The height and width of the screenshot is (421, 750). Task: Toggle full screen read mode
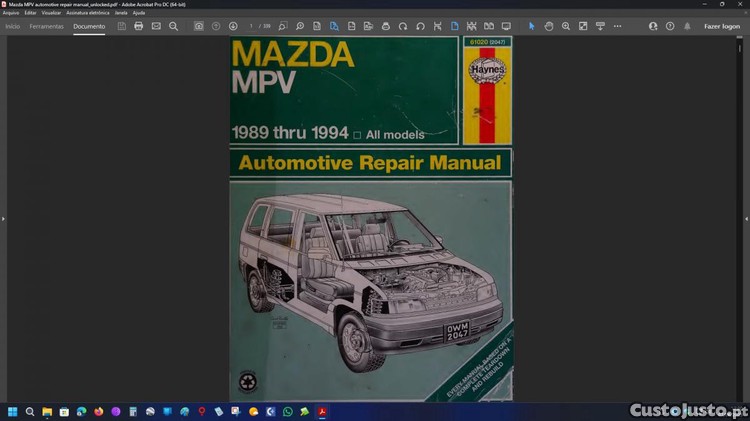pos(506,26)
